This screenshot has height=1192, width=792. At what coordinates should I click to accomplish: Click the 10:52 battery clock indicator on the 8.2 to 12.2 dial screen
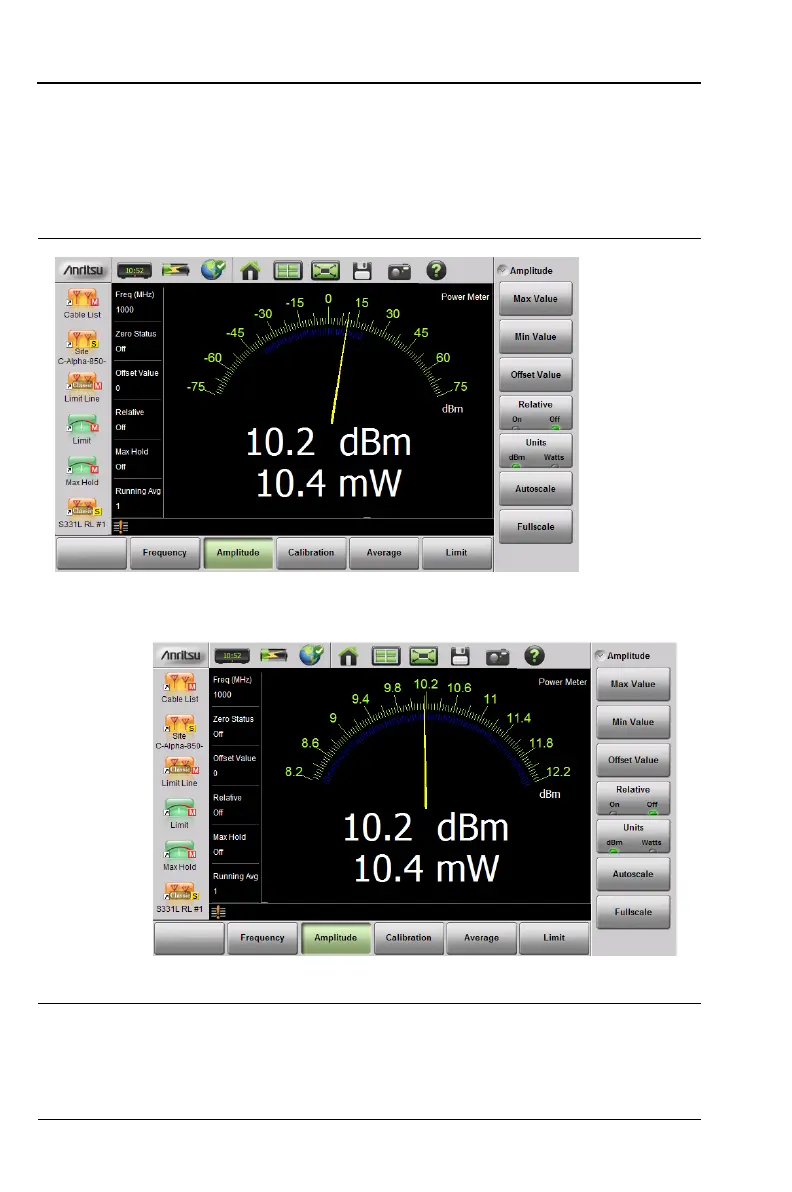233,655
